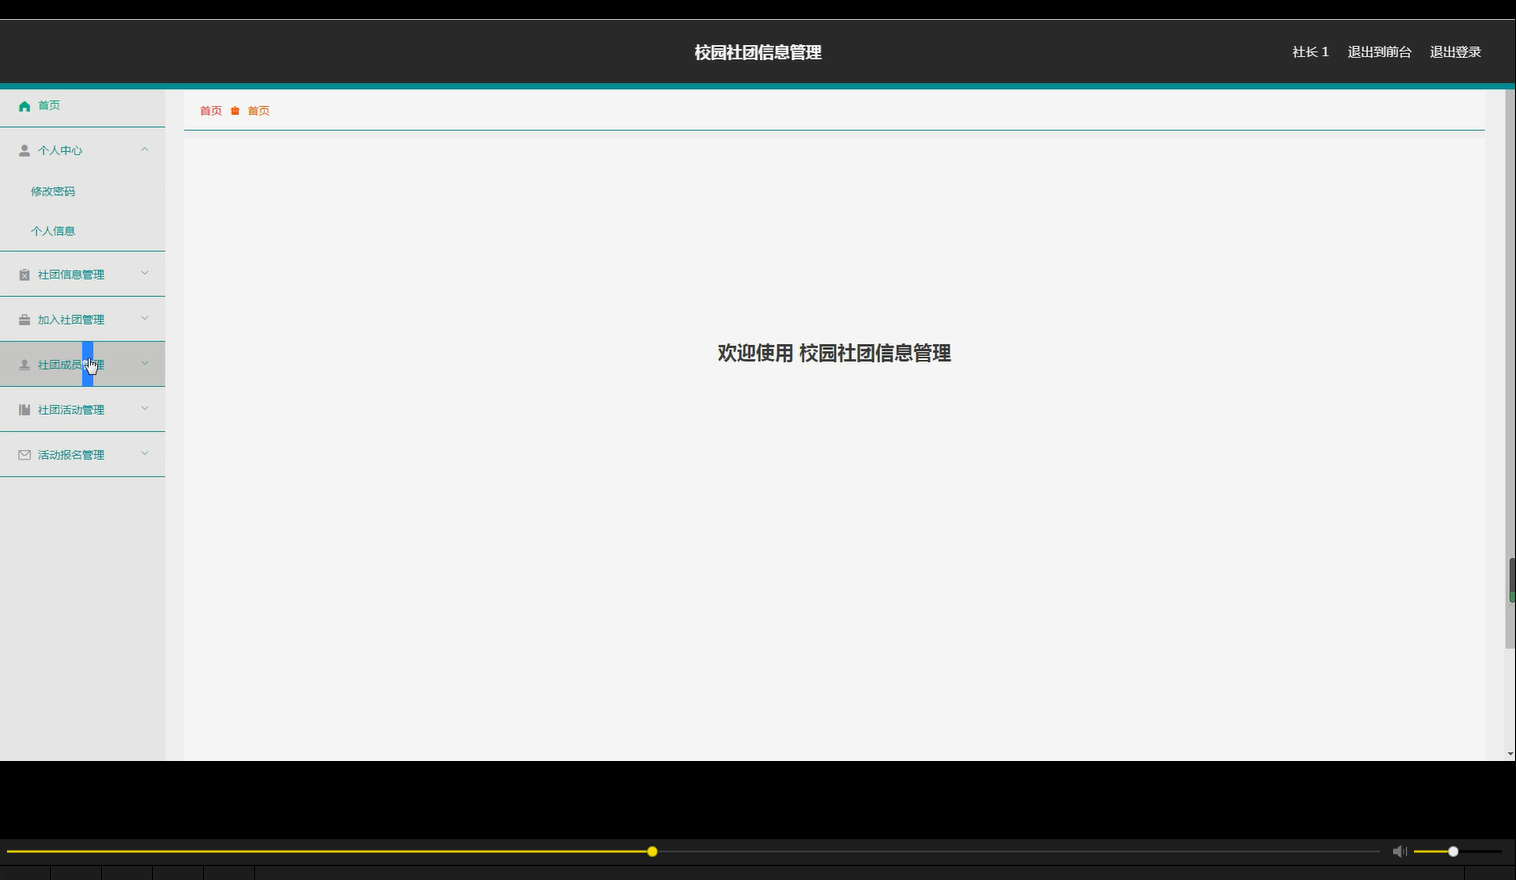Viewport: 1516px width, 880px height.
Task: Open the 修改密码 page
Action: click(53, 191)
